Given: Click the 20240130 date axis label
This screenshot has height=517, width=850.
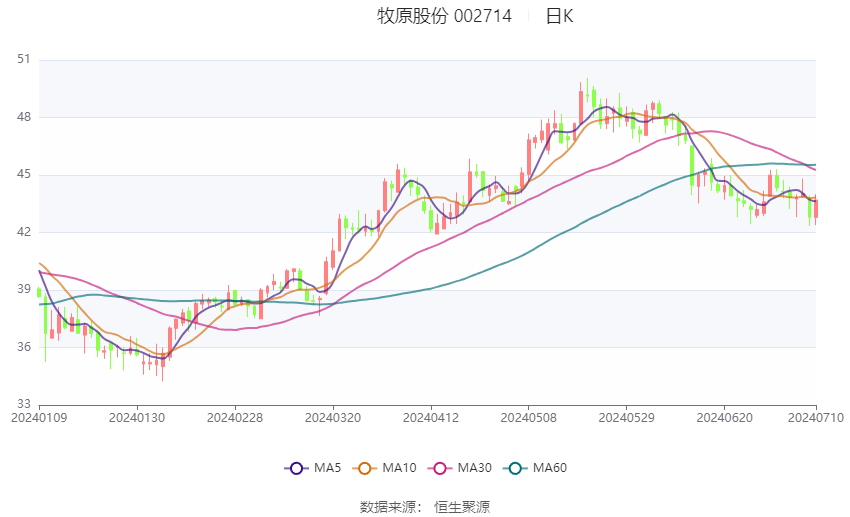Looking at the screenshot, I should 136,417.
